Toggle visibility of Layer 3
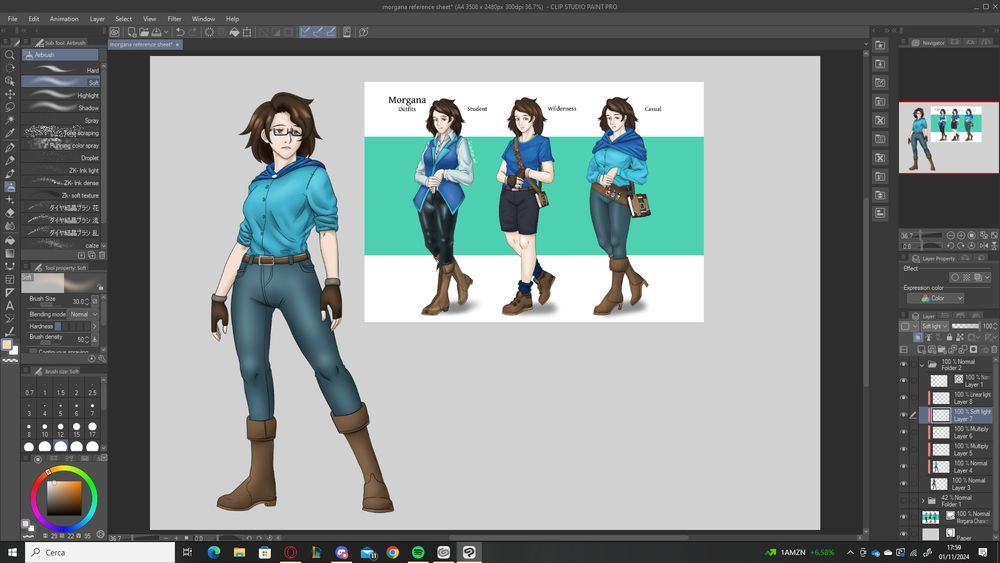This screenshot has height=563, width=1000. tap(904, 483)
